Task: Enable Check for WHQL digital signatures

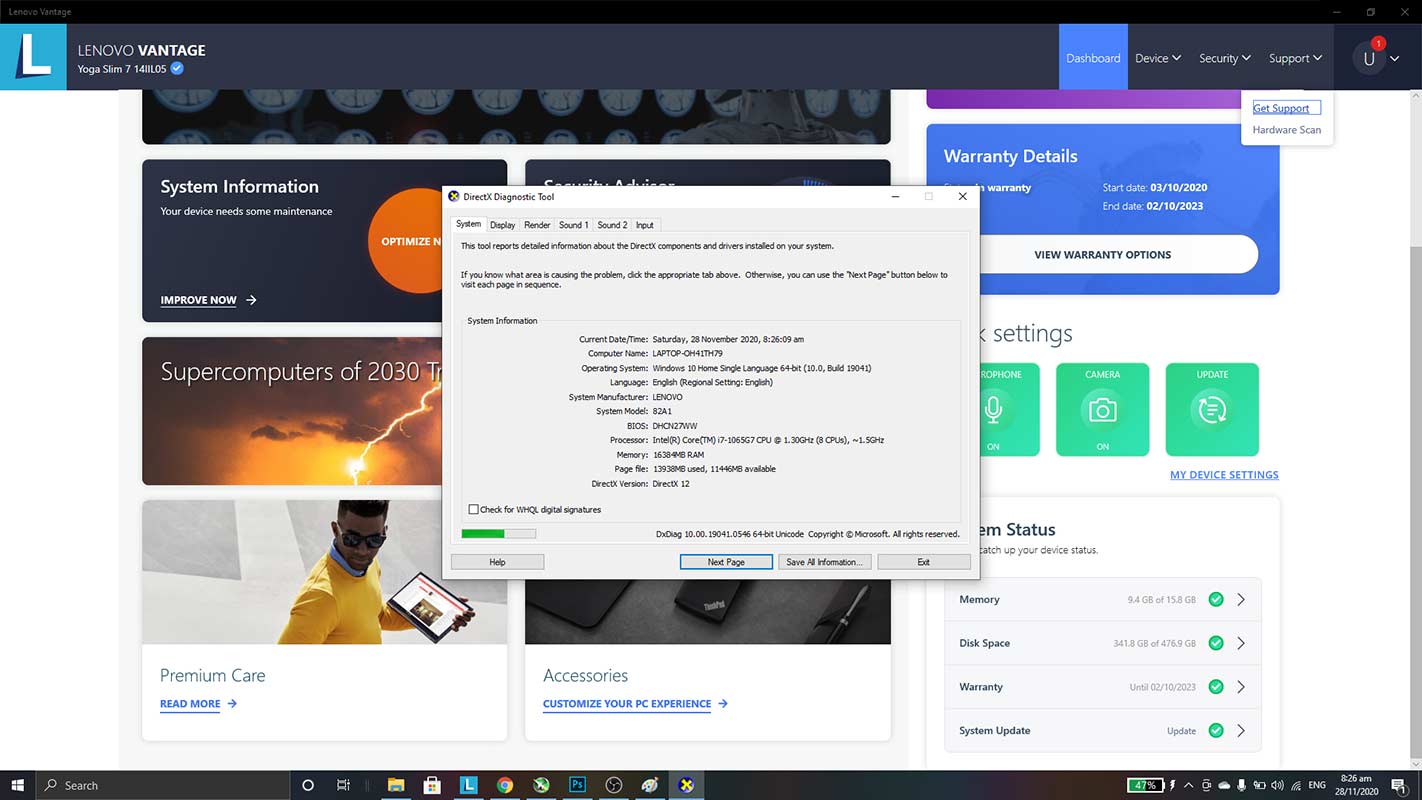Action: pos(474,510)
